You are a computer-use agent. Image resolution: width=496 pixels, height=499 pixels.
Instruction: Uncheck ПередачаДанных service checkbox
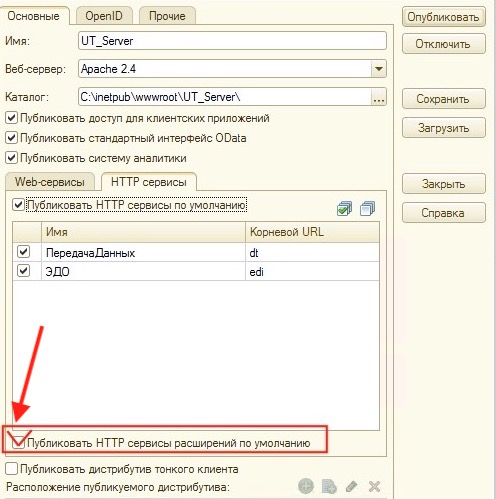23,252
